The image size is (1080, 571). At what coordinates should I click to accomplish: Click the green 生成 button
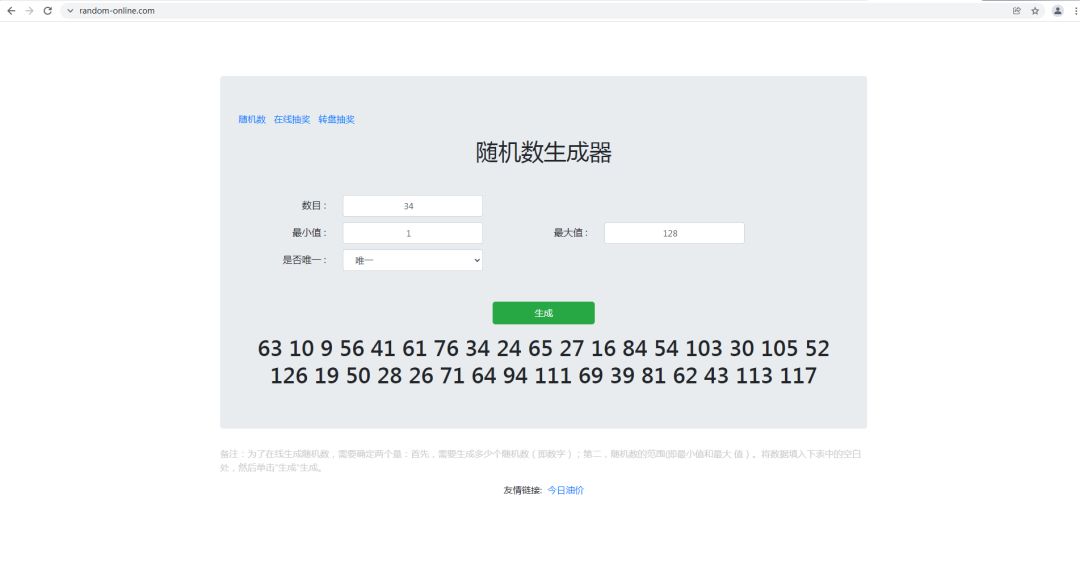543,313
